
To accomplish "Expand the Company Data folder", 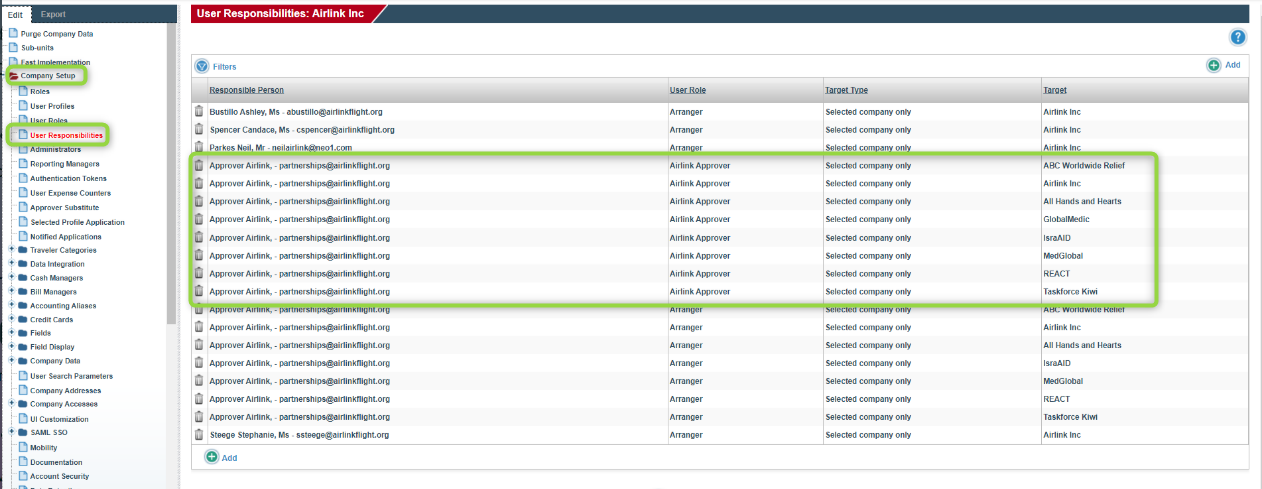I will pos(11,361).
